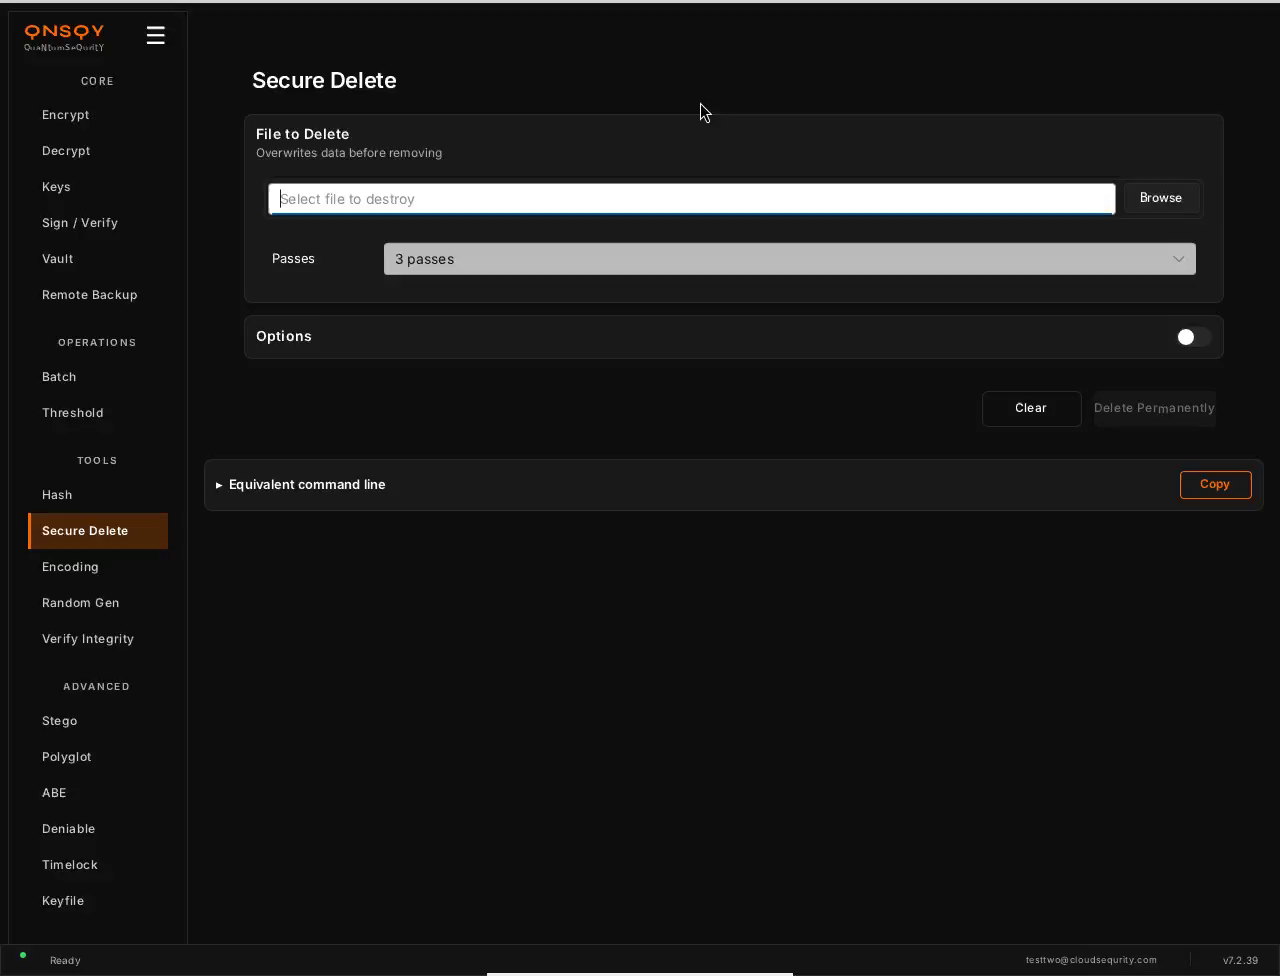The height and width of the screenshot is (976, 1280).
Task: Open Remote Backup page
Action: (98, 295)
